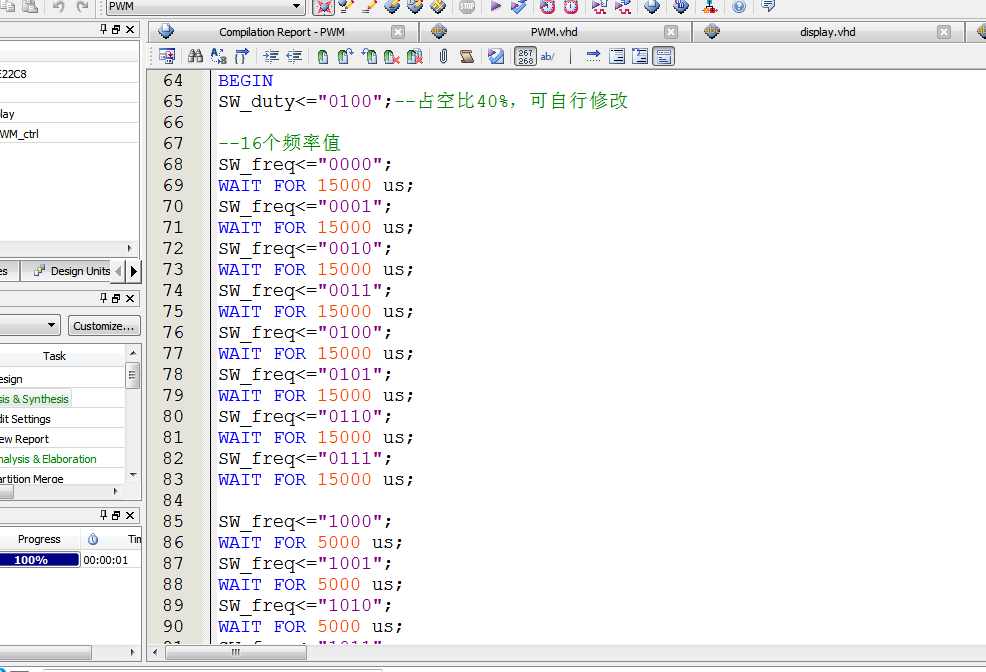Click the horizontal scrollbar thumb below the code editor
Screen dimensions: 986x672
point(236,653)
